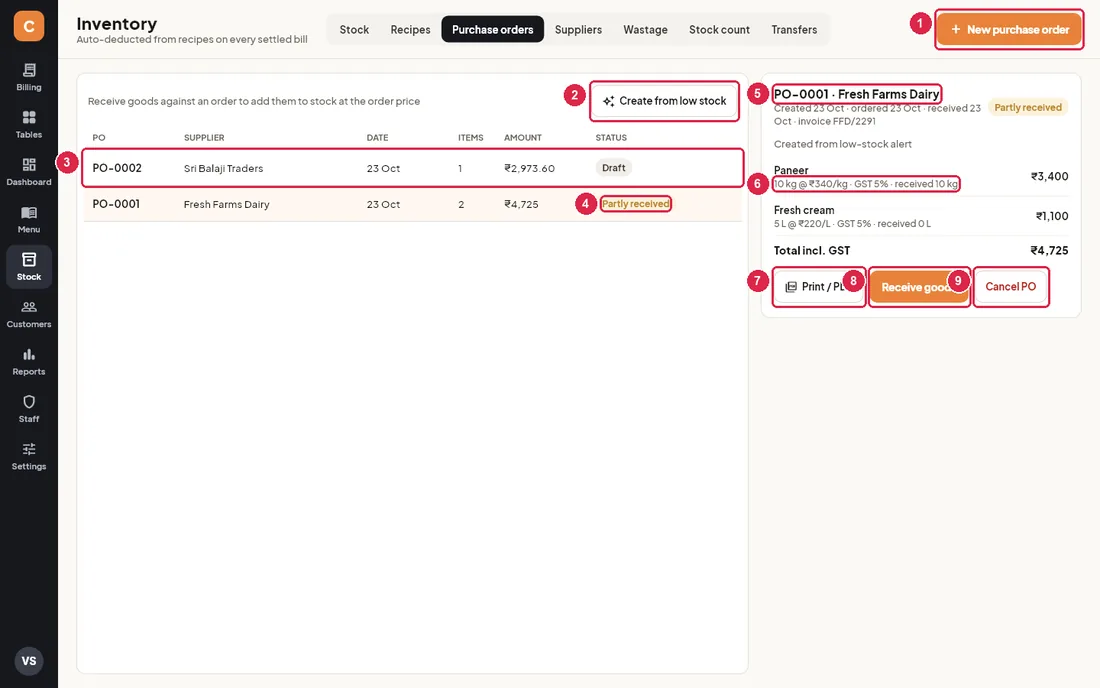Open the Menu section in the sidebar

tap(29, 220)
